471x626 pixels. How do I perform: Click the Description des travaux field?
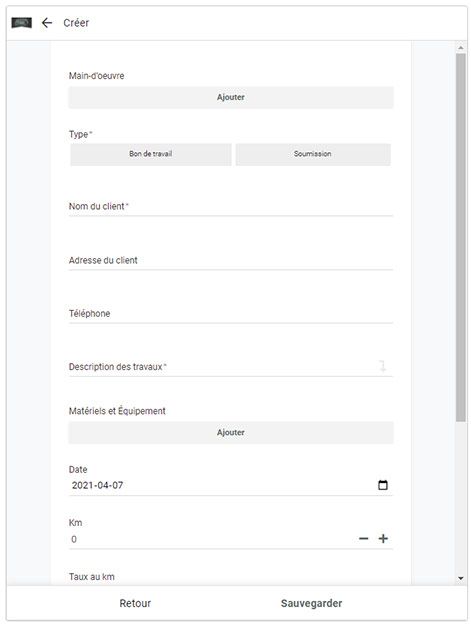(222, 367)
